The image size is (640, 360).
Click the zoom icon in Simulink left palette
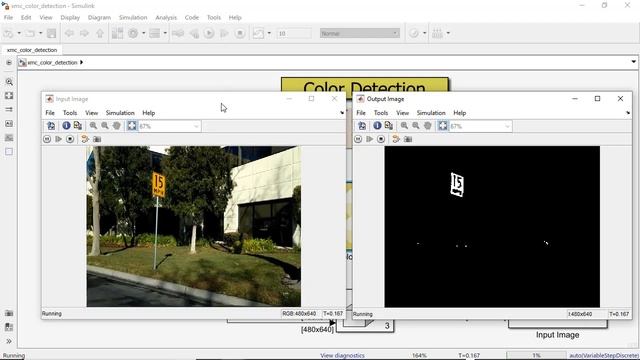pos(9,82)
